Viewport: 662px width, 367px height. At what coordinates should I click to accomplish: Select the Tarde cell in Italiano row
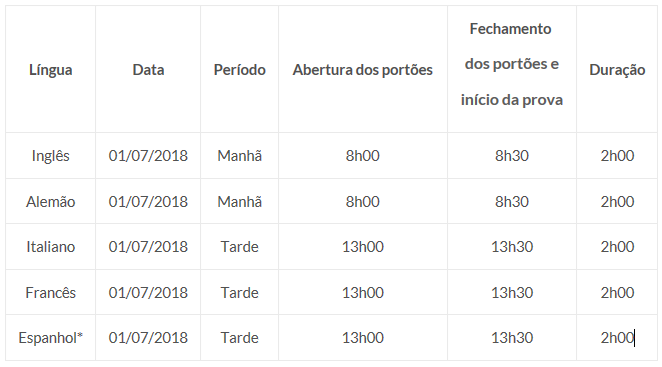(239, 247)
